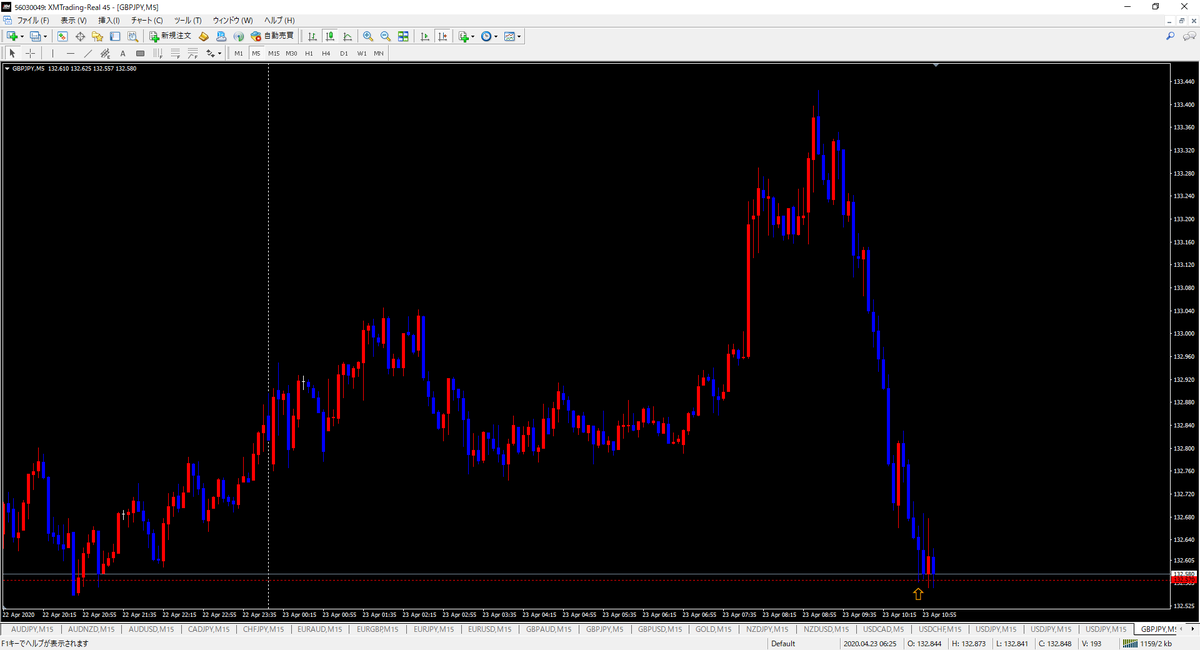Toggle chart shift icon
1200x650 pixels.
[441, 36]
